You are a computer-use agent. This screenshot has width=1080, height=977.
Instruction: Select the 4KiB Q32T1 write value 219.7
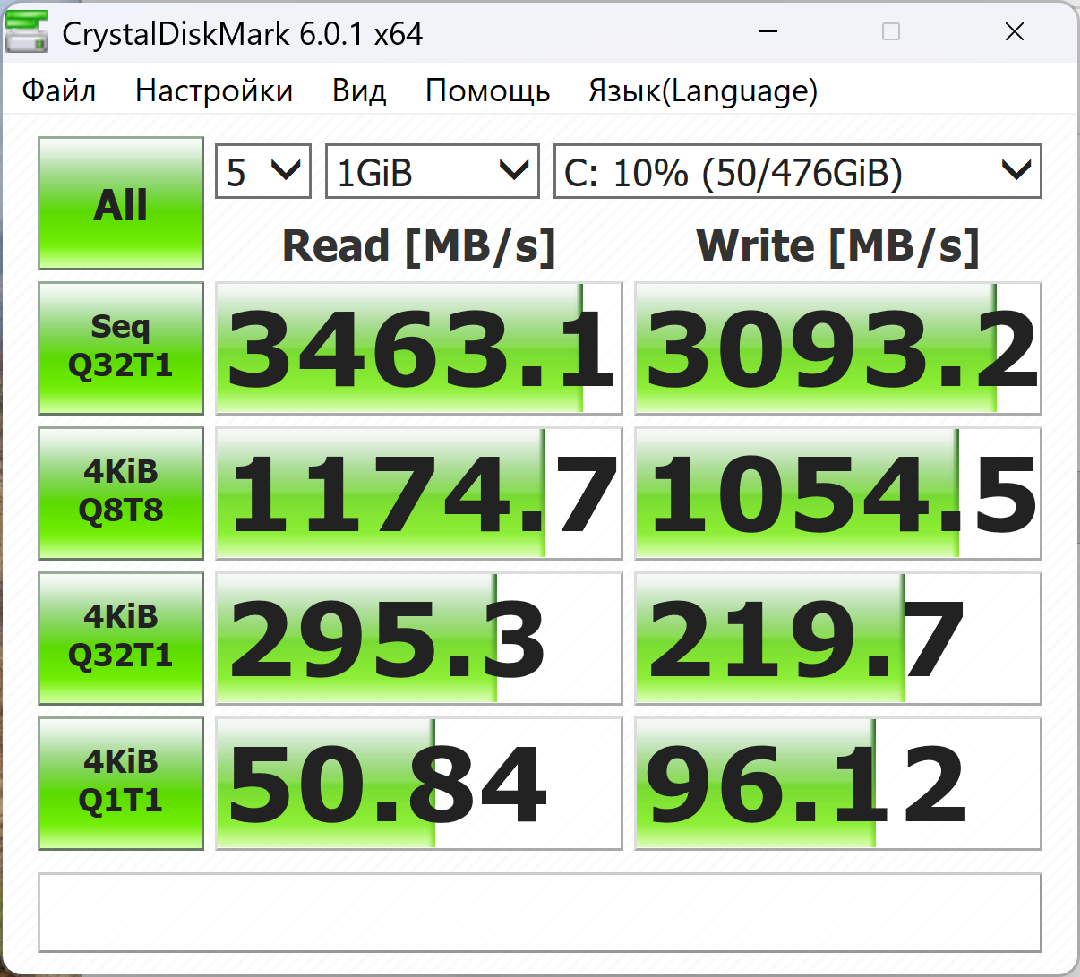pos(838,639)
